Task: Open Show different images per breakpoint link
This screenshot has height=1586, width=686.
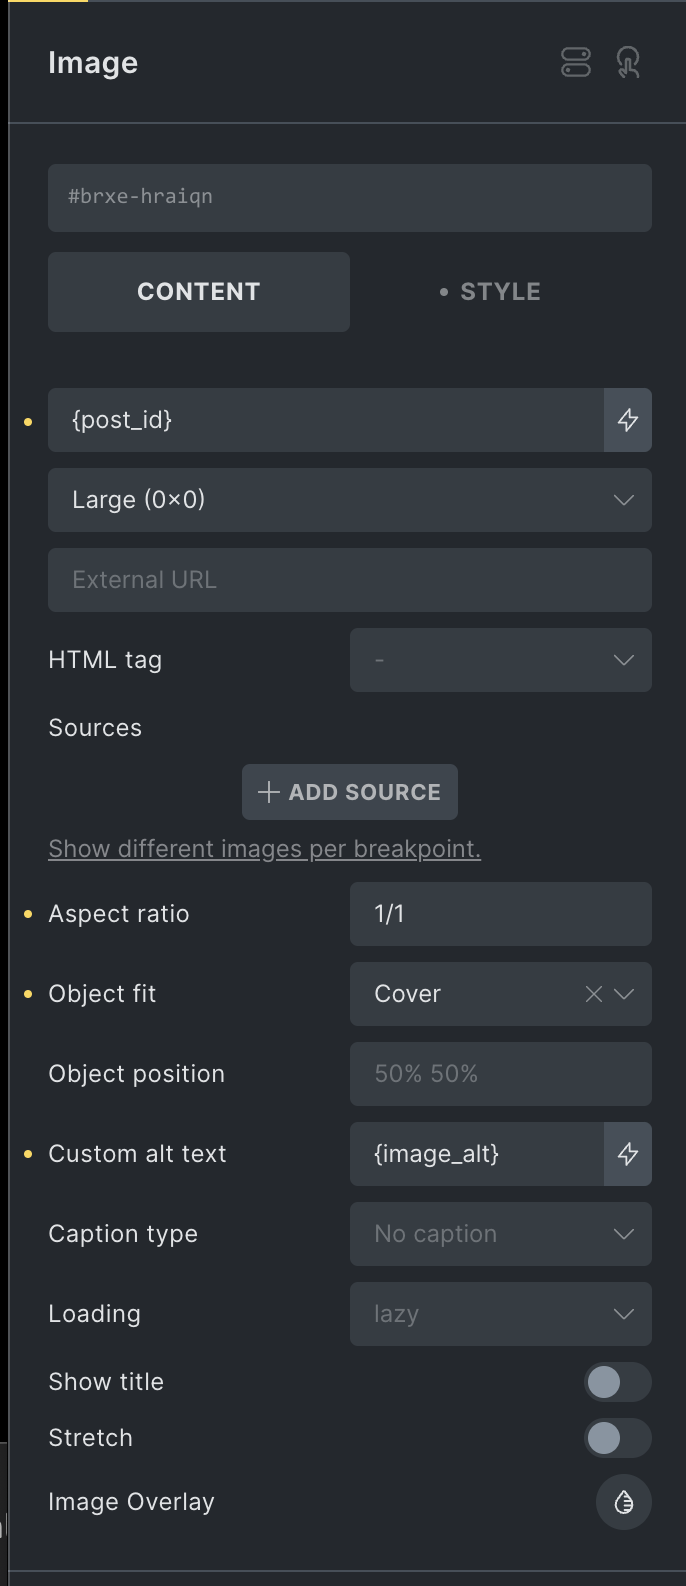Action: 265,849
